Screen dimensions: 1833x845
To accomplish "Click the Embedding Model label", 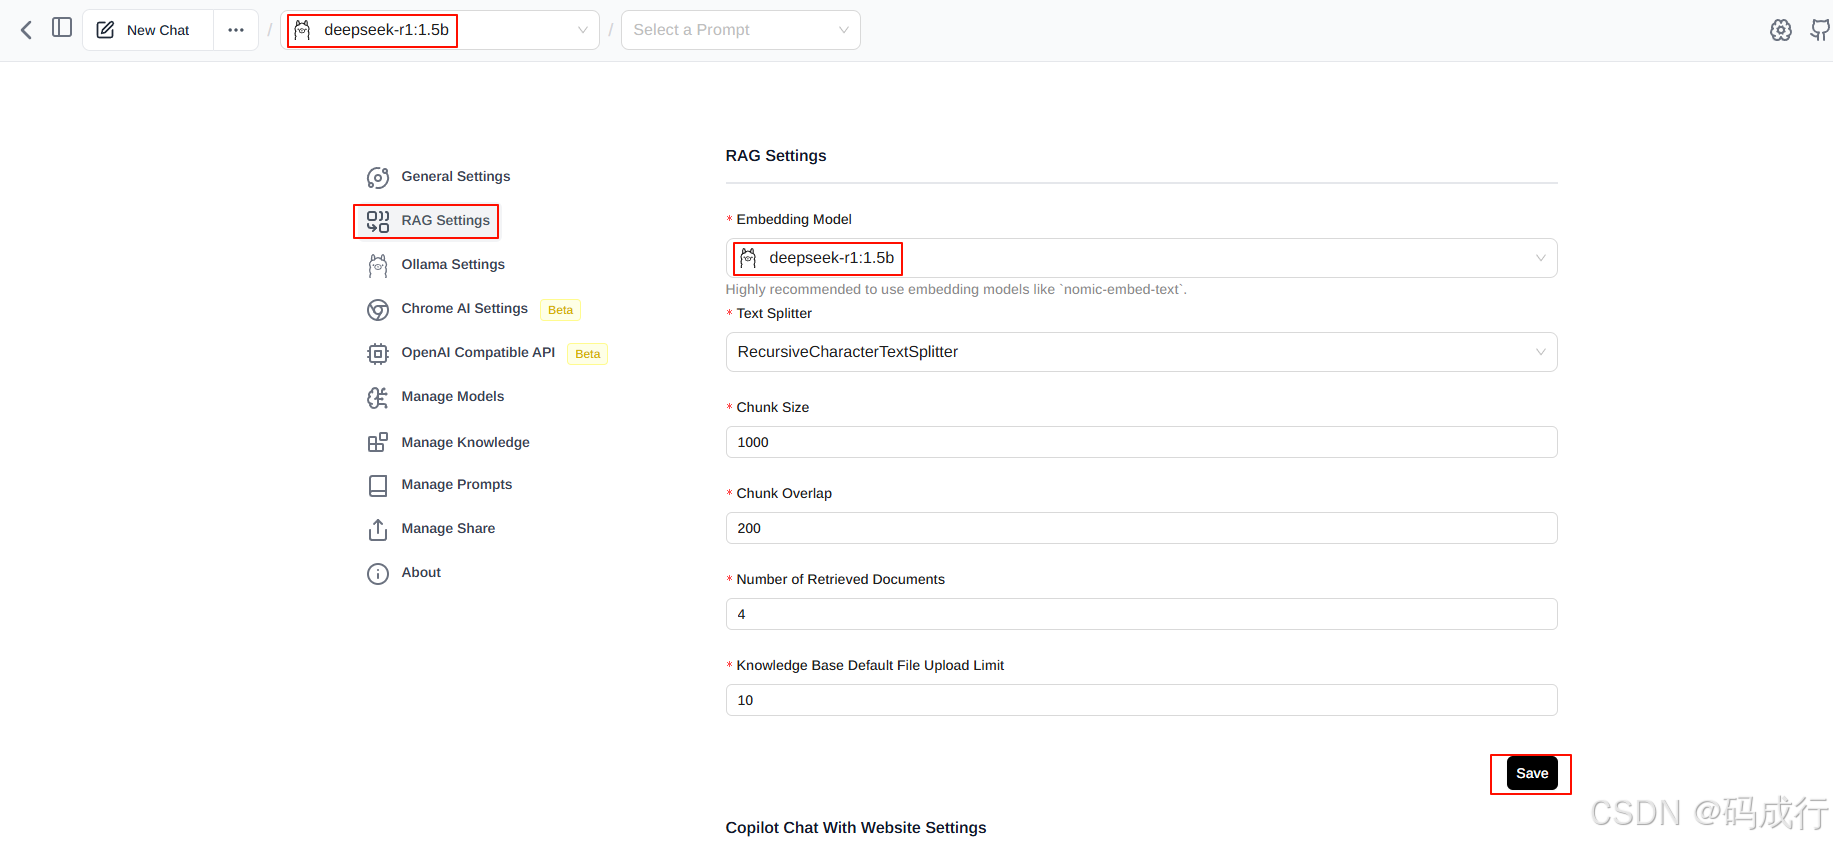I will coord(794,220).
